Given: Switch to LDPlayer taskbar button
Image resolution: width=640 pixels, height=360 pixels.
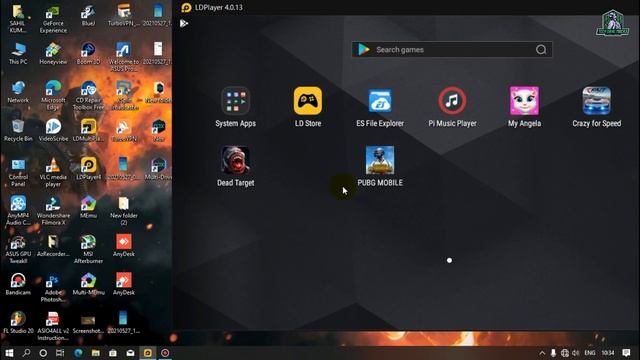Looking at the screenshot, I should [x=148, y=353].
